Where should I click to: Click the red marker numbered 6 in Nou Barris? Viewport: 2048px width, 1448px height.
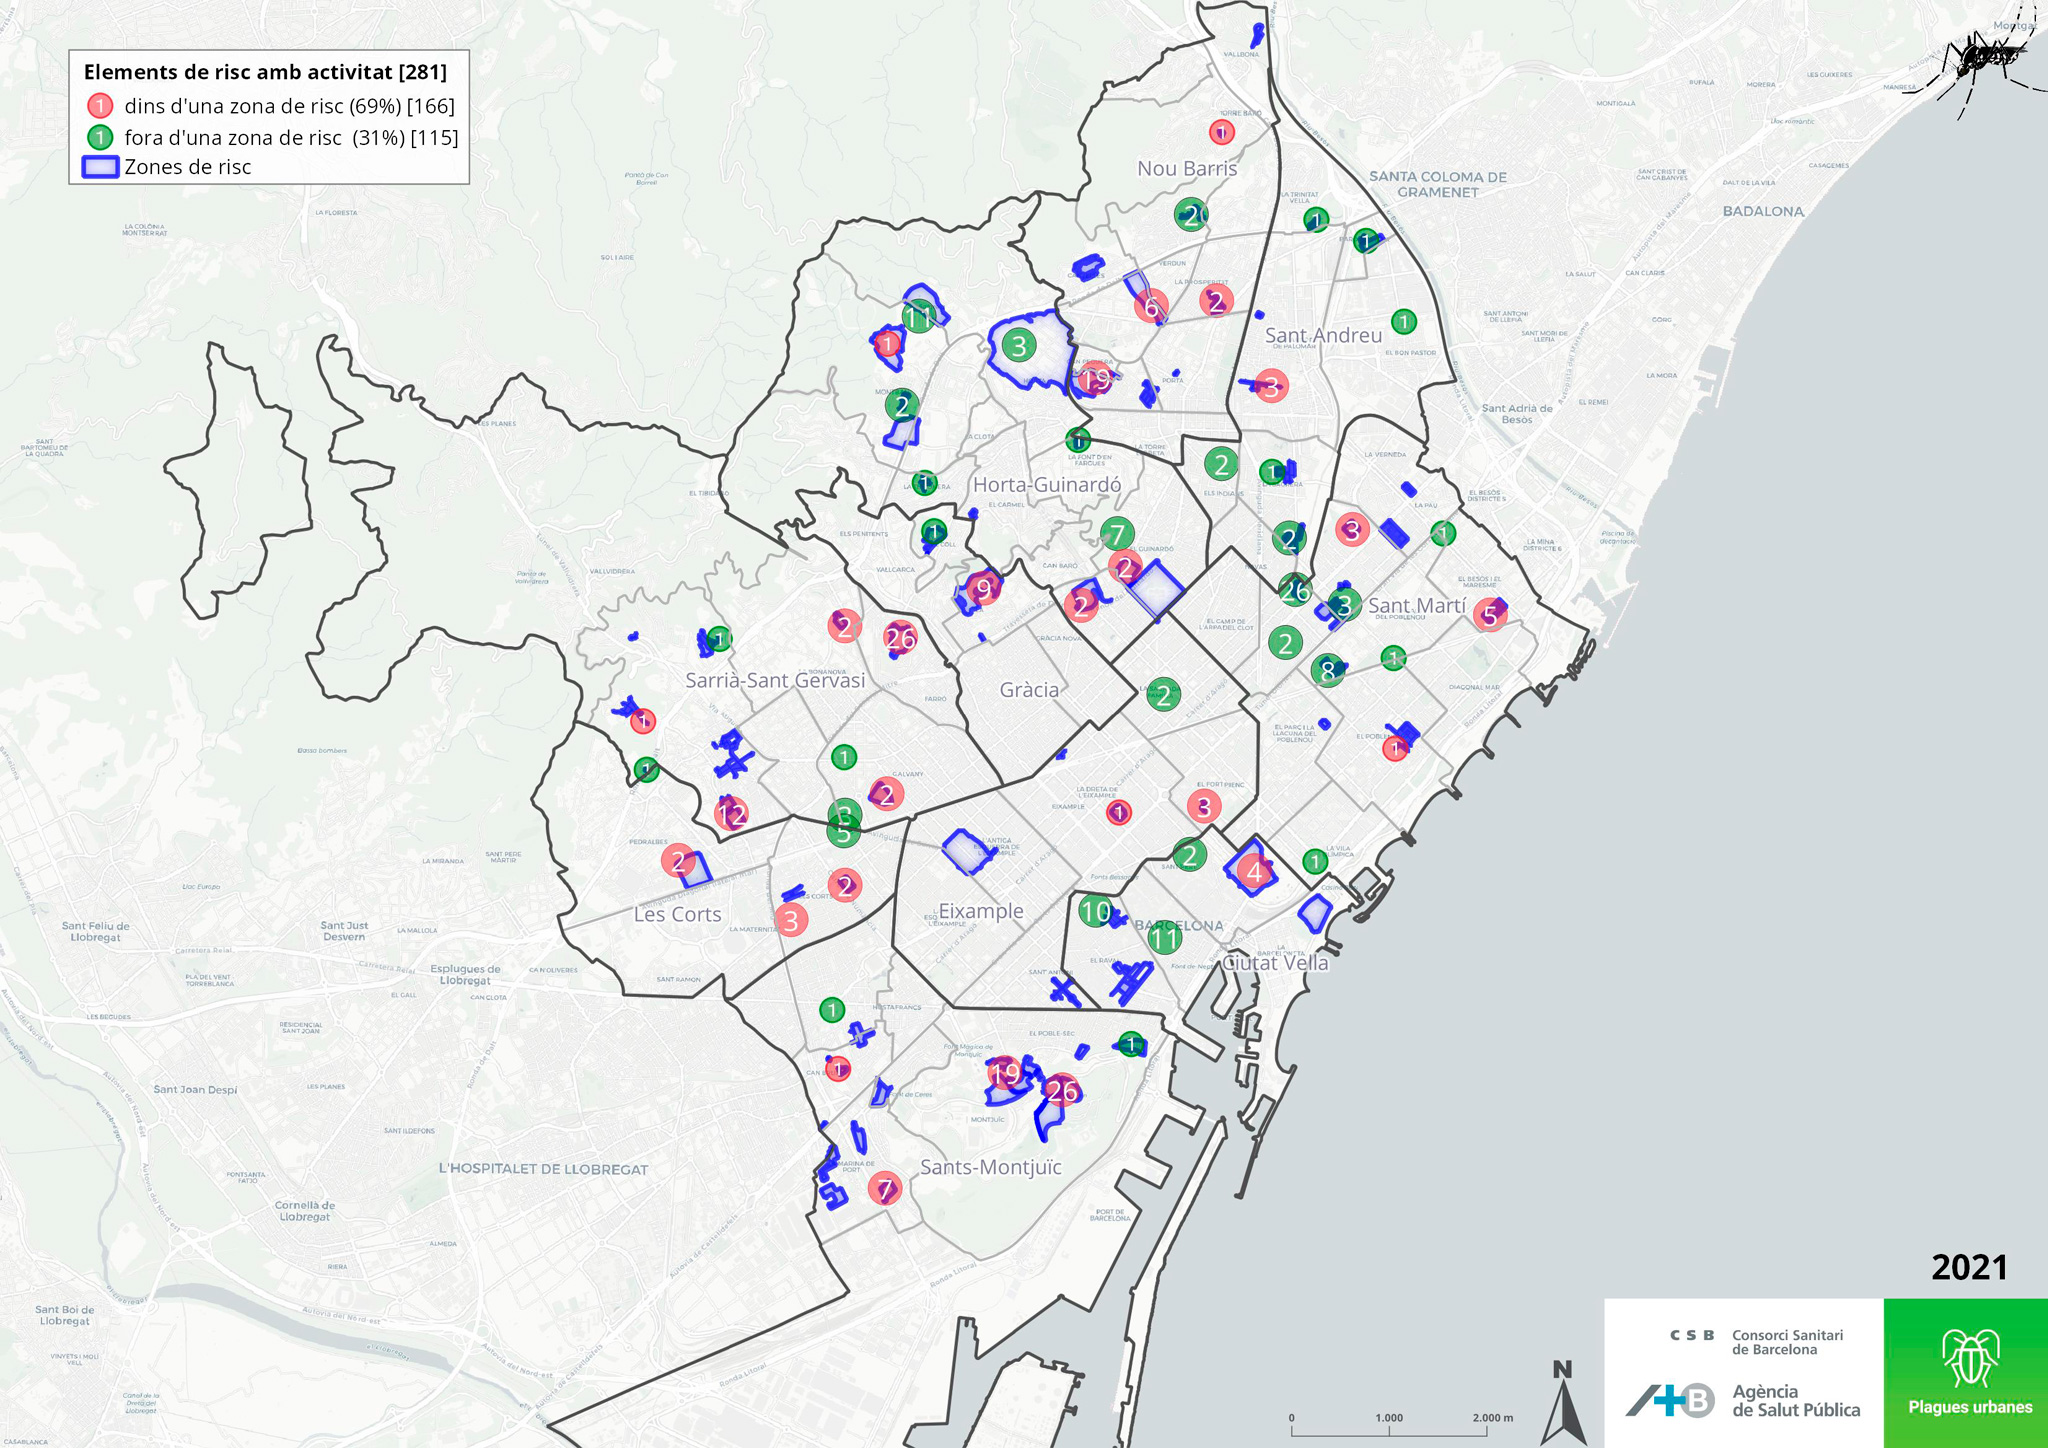point(1152,307)
